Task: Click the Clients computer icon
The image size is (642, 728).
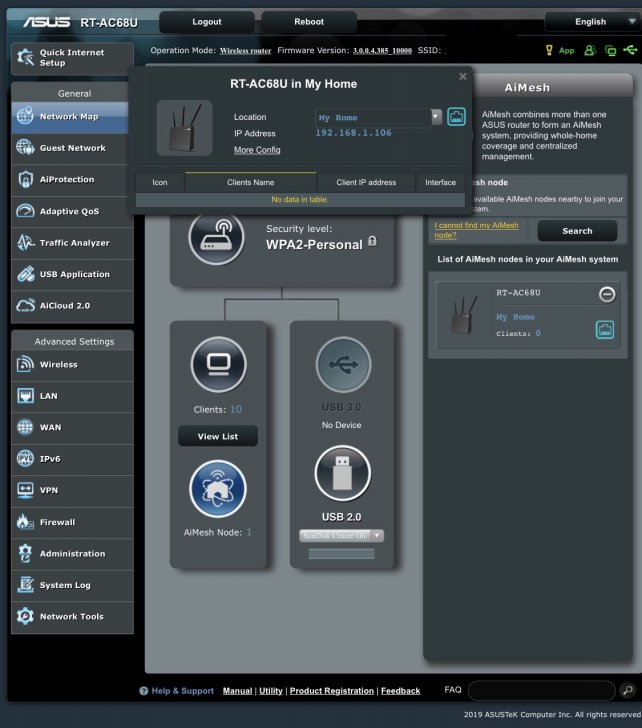Action: coord(219,364)
